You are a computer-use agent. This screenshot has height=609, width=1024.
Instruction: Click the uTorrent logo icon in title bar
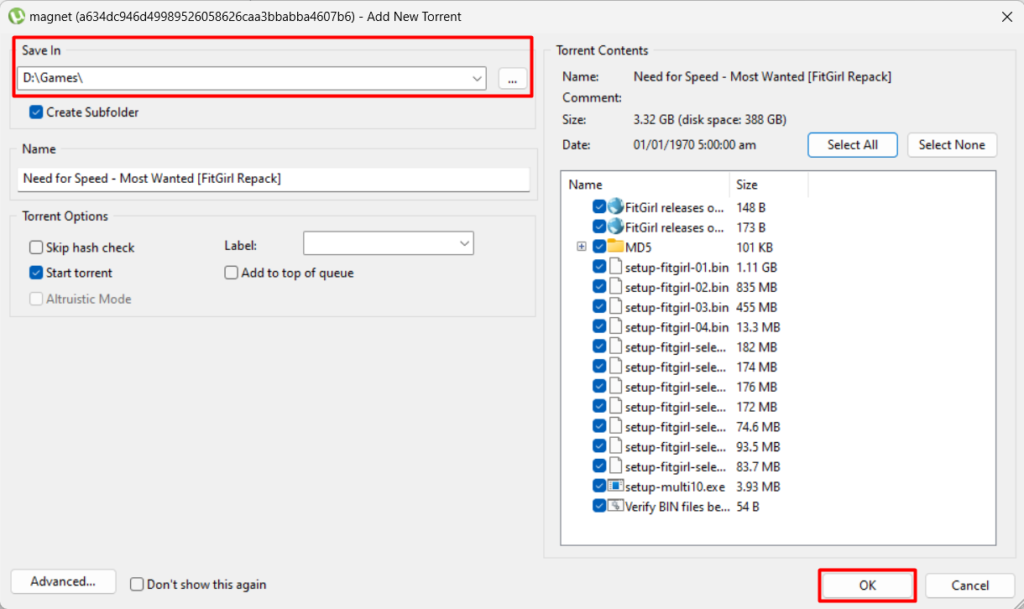(x=16, y=16)
